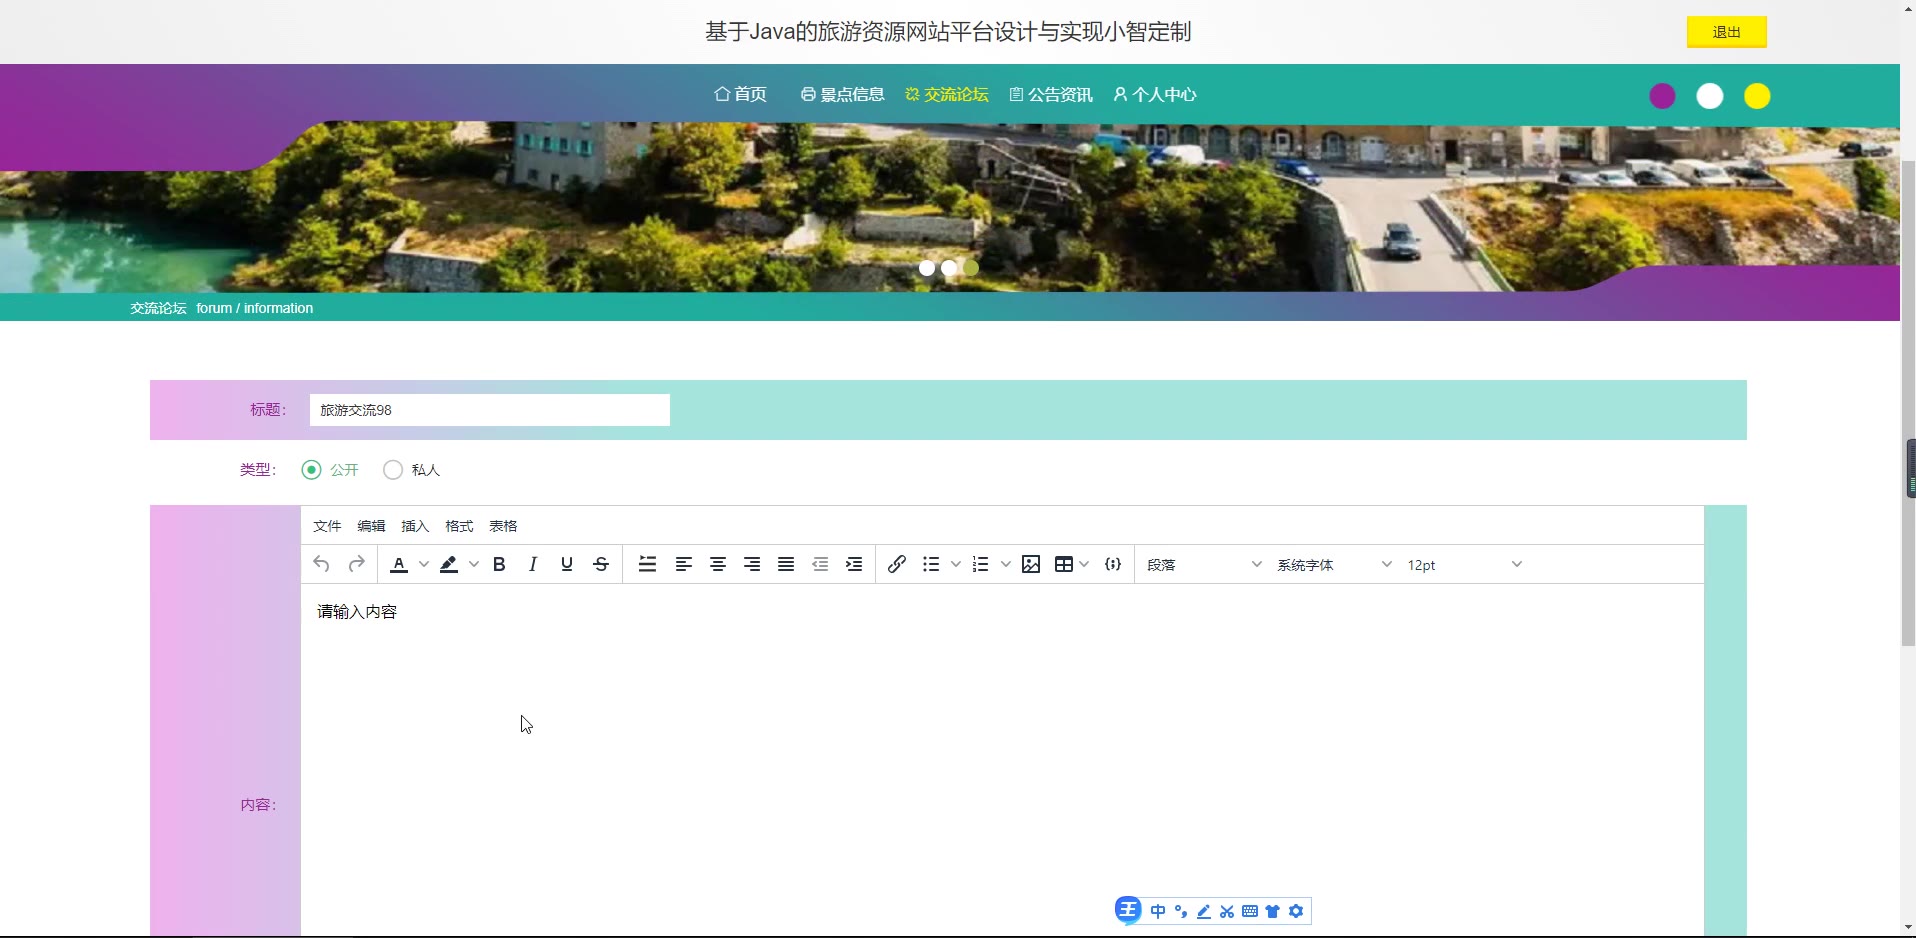Image resolution: width=1916 pixels, height=938 pixels.
Task: Expand the table dropdown arrow
Action: (x=1085, y=565)
